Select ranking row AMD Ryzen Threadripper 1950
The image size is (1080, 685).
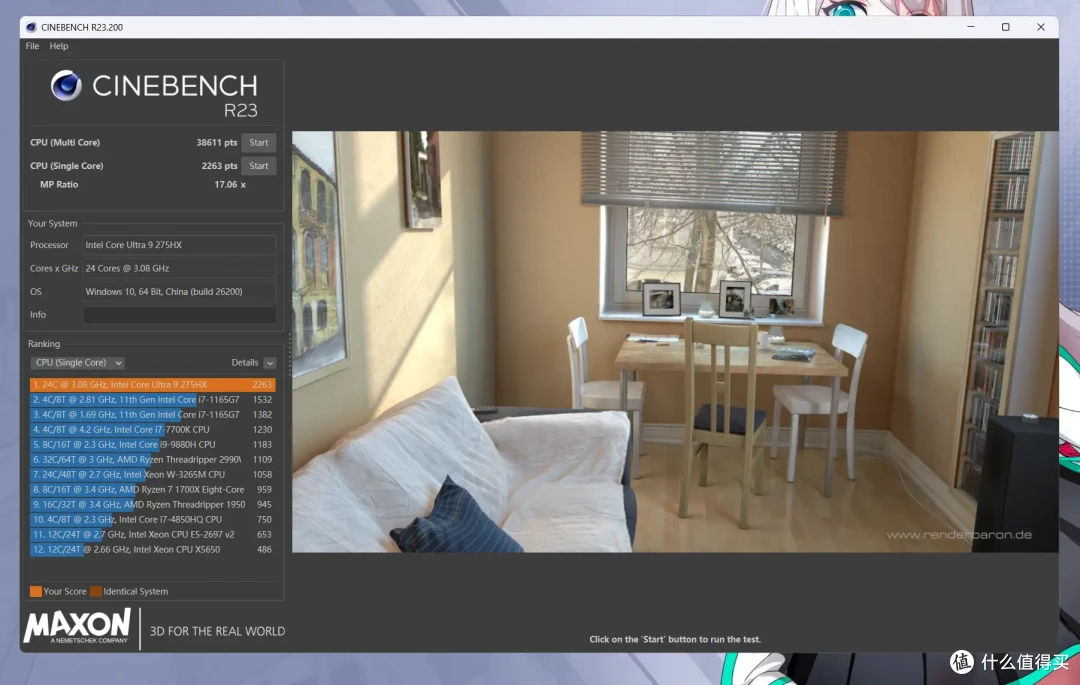click(152, 505)
